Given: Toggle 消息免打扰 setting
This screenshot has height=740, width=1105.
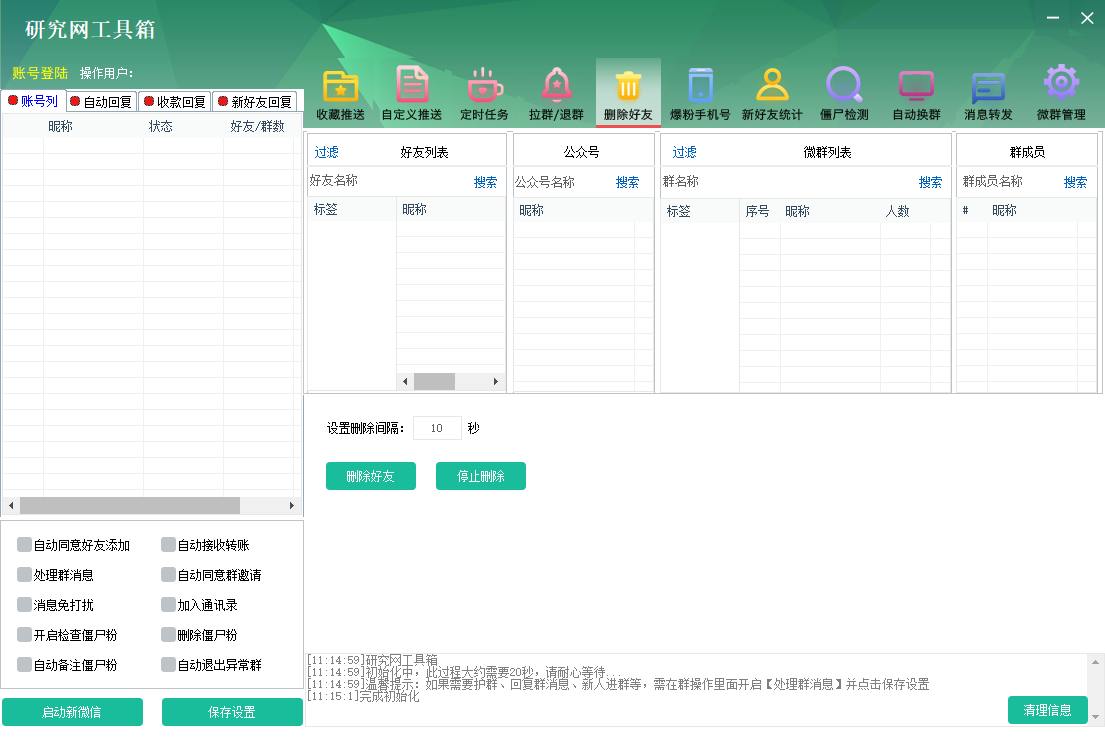Looking at the screenshot, I should (22, 605).
